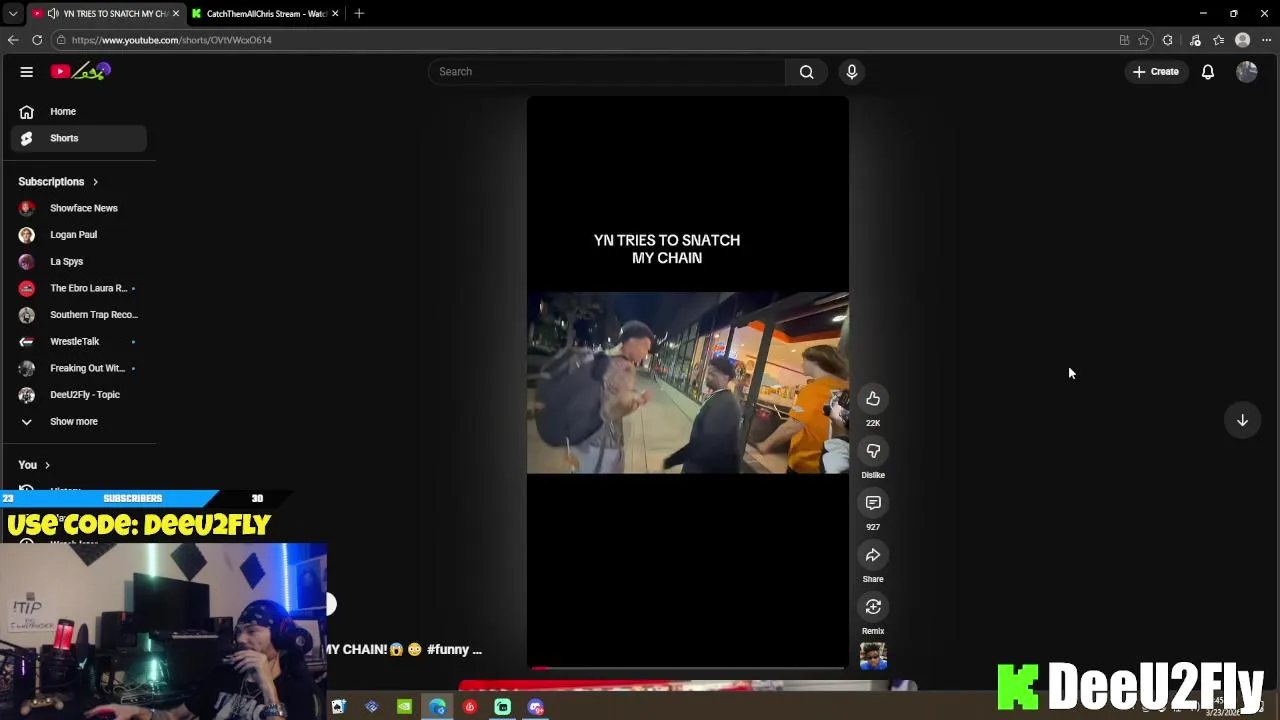Open the media control music icon
The width and height of the screenshot is (1280, 720).
tap(1195, 40)
